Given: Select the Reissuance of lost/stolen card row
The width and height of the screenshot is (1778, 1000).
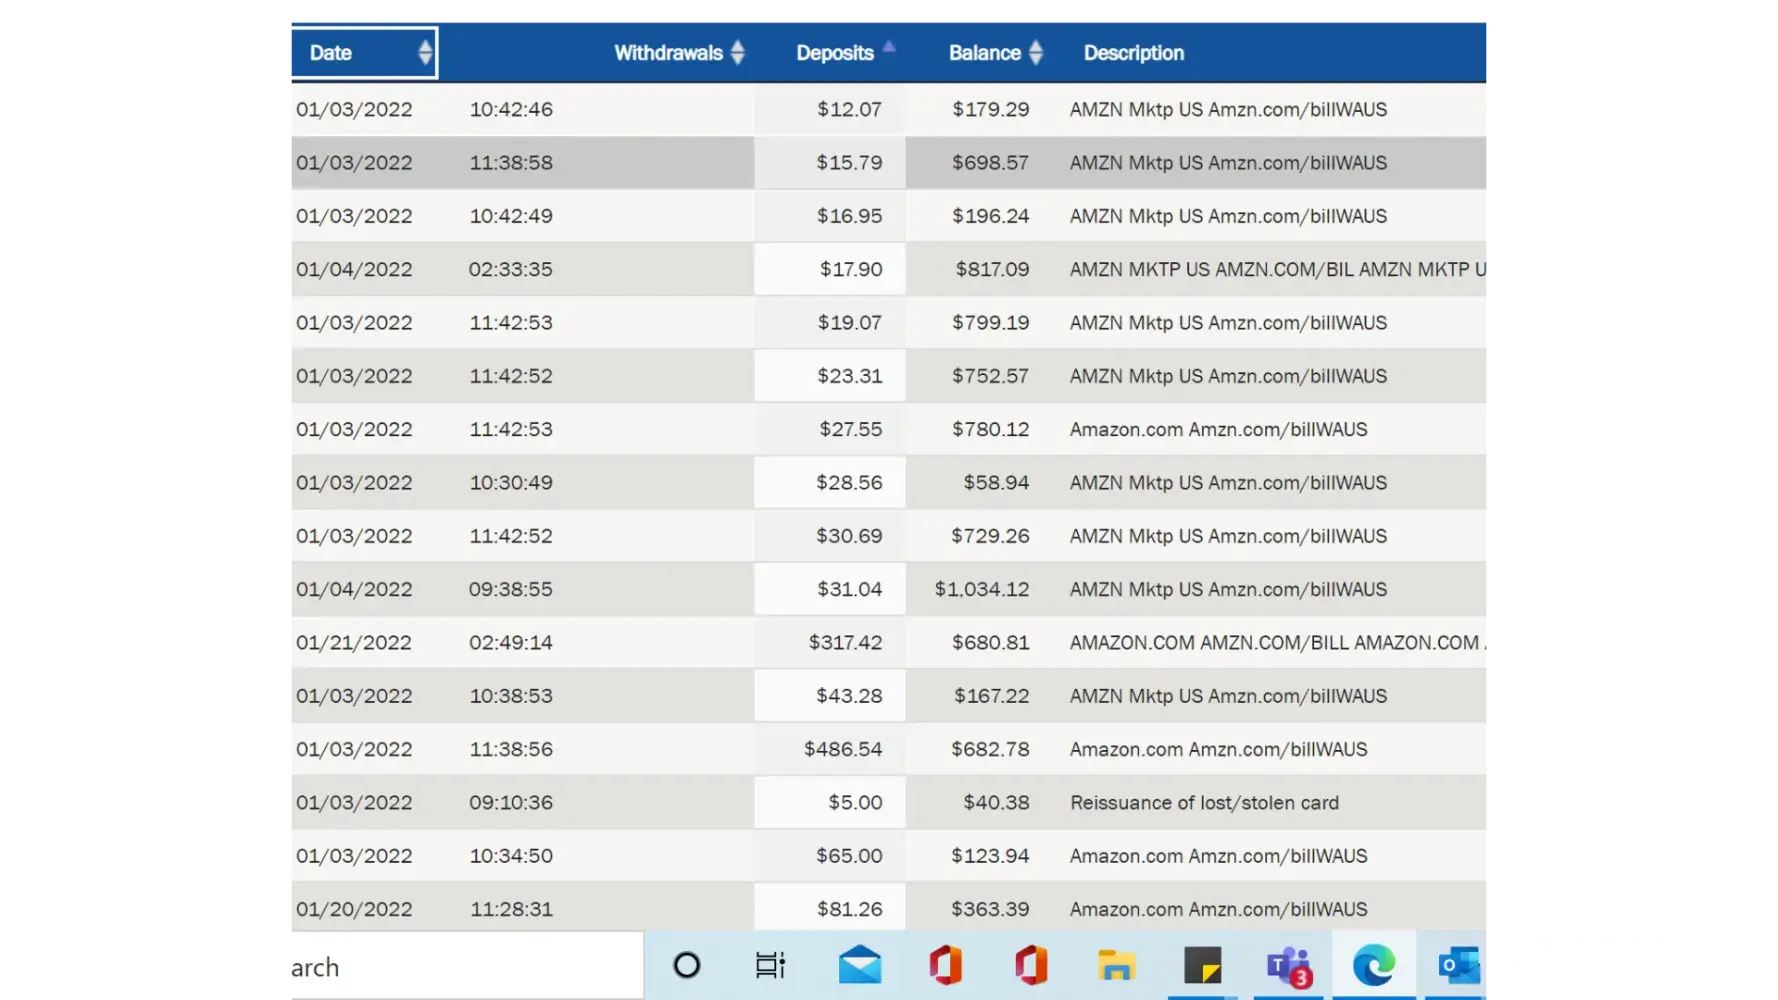Looking at the screenshot, I should (x=1204, y=803).
